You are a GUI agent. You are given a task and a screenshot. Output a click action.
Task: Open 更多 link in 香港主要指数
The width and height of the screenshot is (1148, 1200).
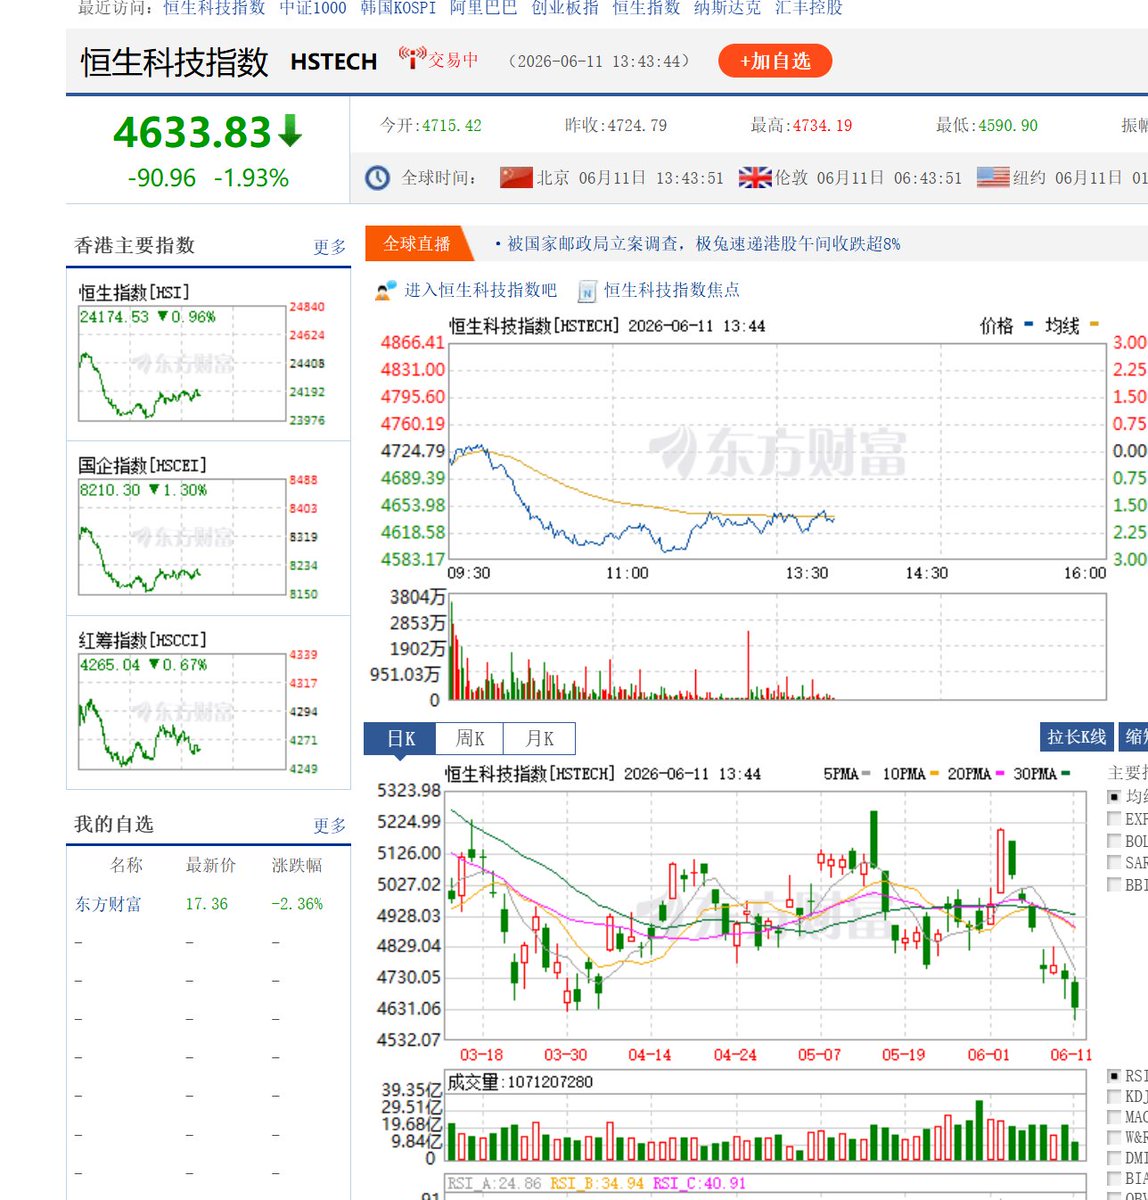click(x=330, y=247)
